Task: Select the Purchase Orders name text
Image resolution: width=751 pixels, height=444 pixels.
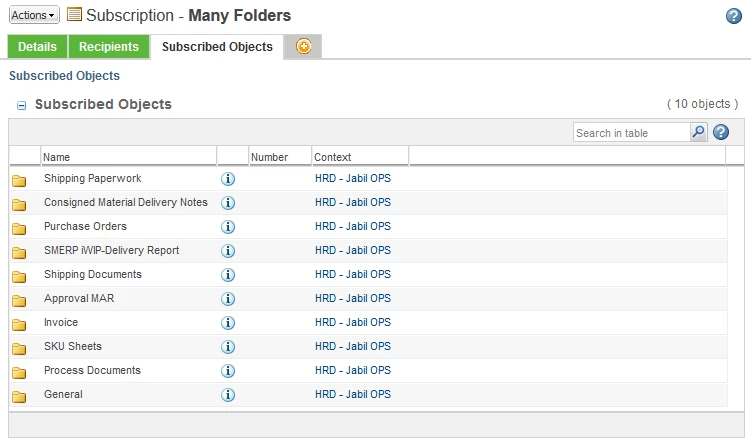Action: point(85,226)
